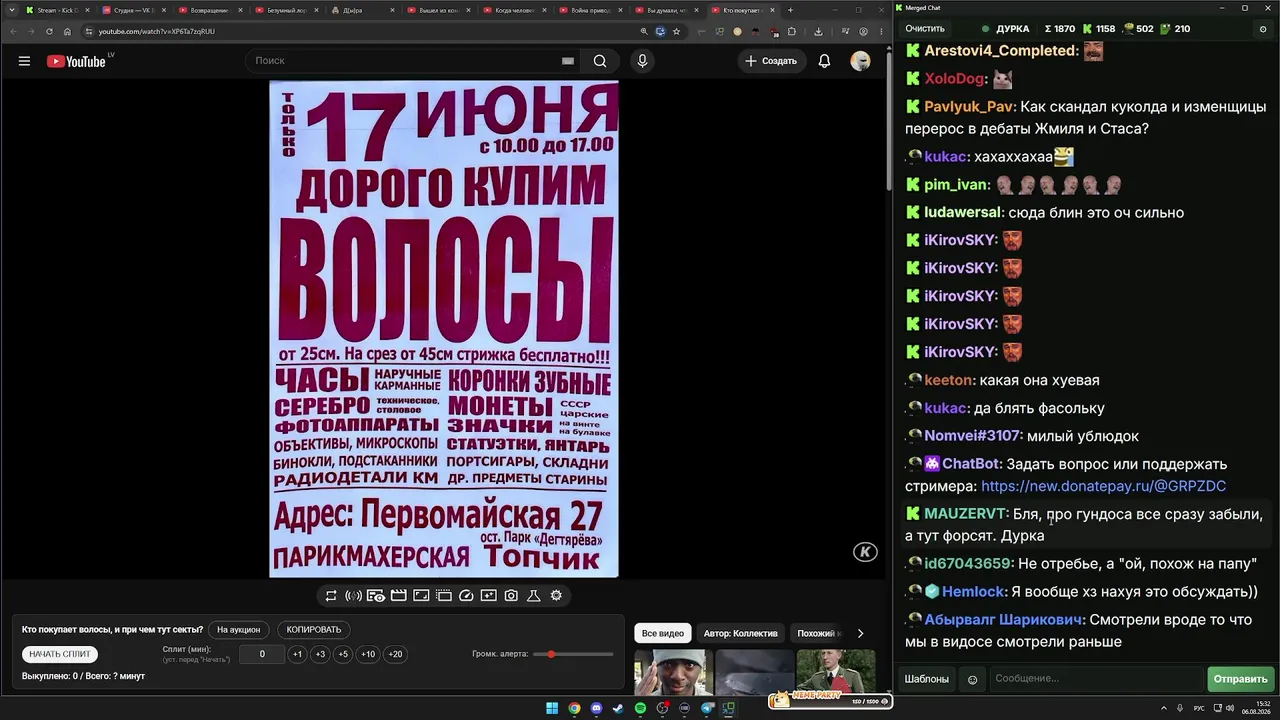Add +10 minutes to the split
1280x720 pixels.
click(368, 654)
